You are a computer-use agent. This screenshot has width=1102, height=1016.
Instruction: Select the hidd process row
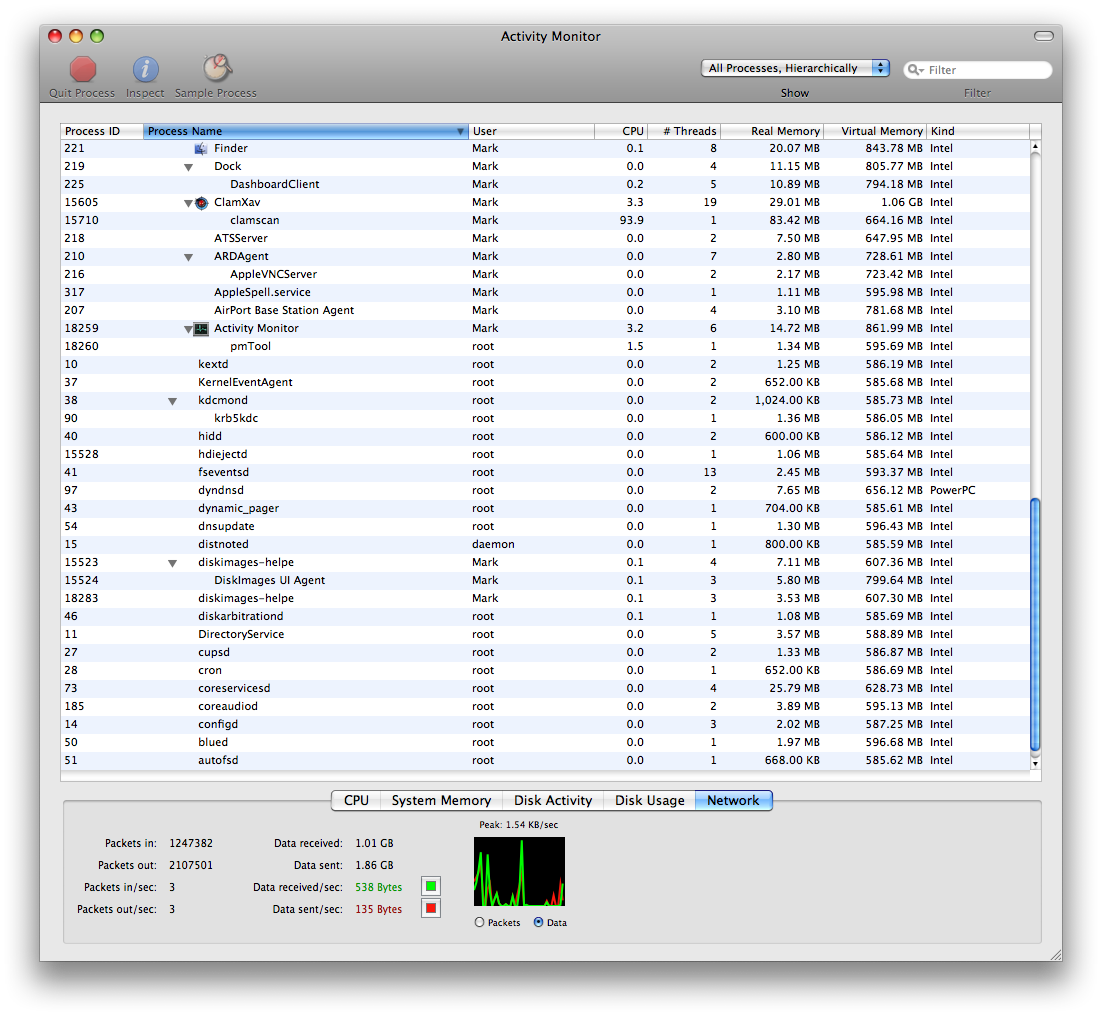(545, 436)
